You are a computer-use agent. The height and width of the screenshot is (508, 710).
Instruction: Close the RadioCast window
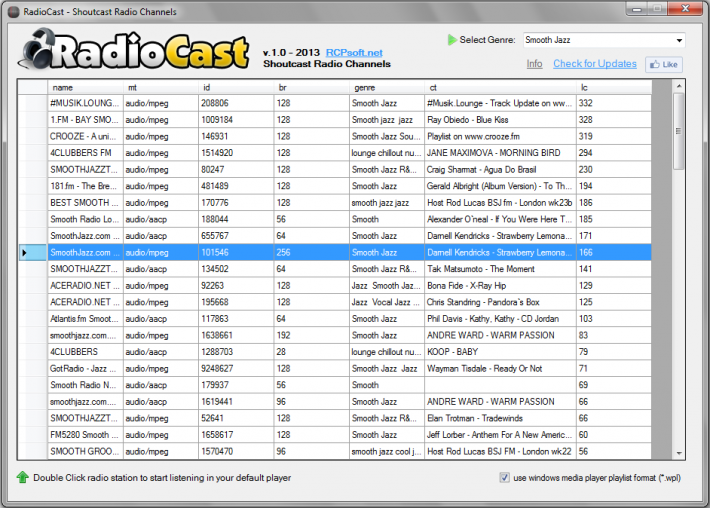click(x=685, y=9)
